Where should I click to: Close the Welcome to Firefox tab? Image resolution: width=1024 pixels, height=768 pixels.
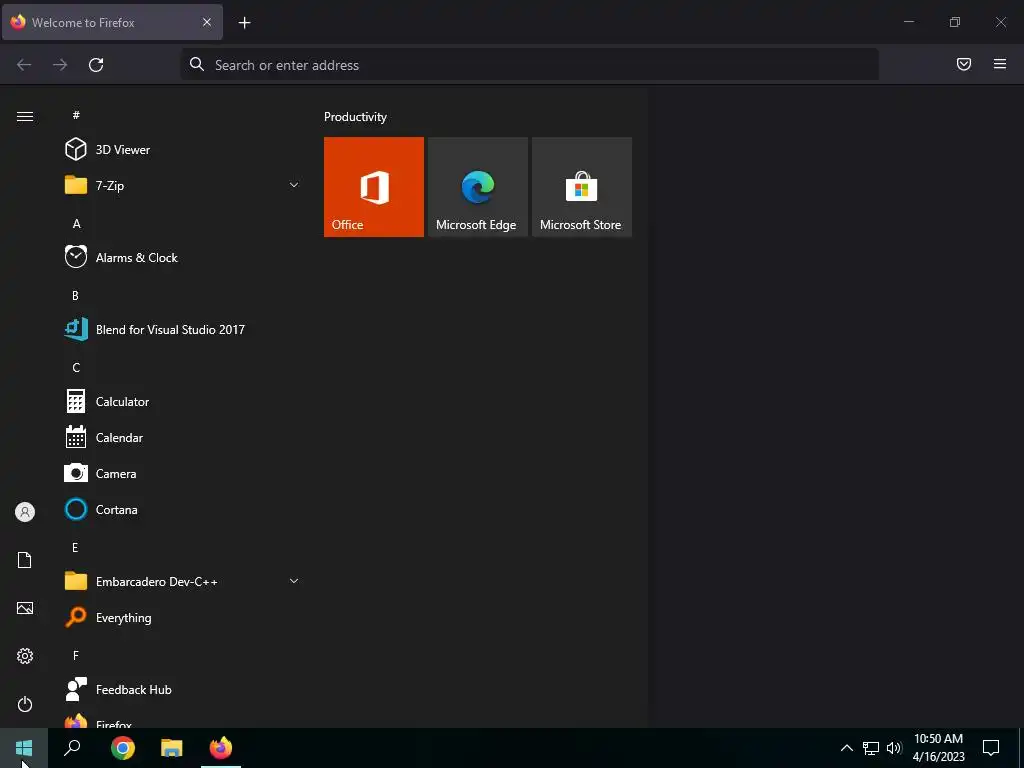(207, 22)
